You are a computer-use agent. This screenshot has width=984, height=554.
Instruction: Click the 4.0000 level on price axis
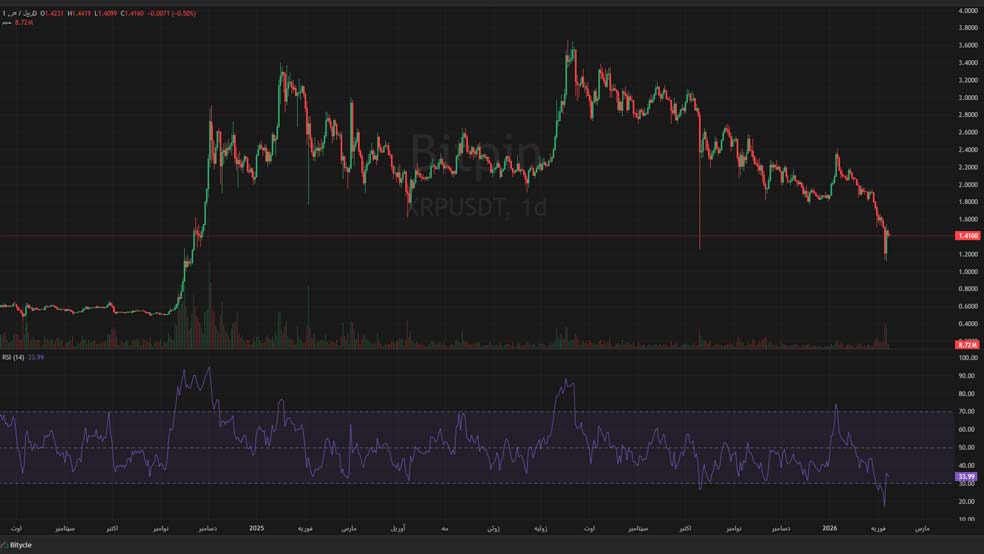(968, 11)
